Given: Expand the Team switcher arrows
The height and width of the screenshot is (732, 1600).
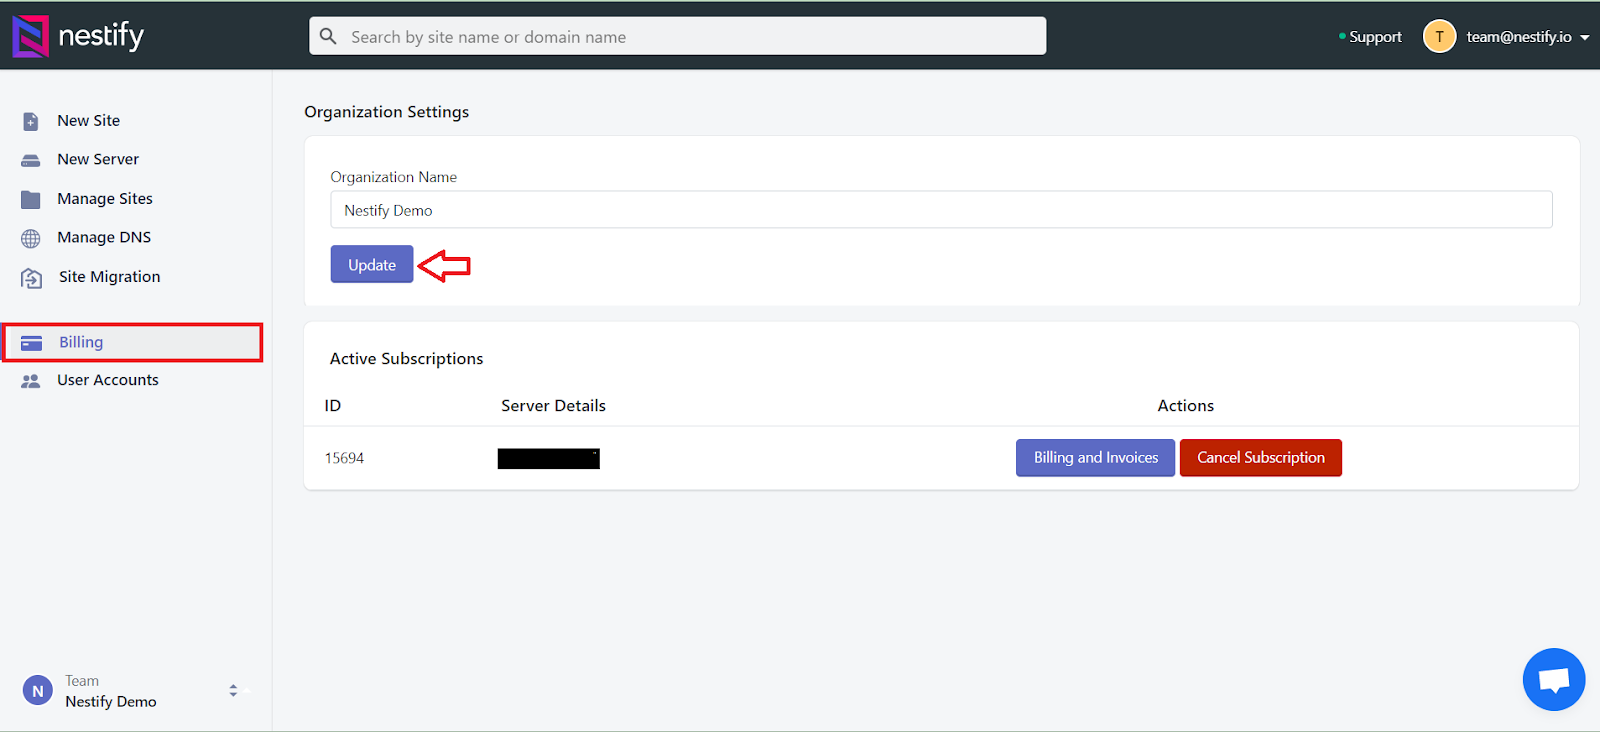Looking at the screenshot, I should [233, 690].
